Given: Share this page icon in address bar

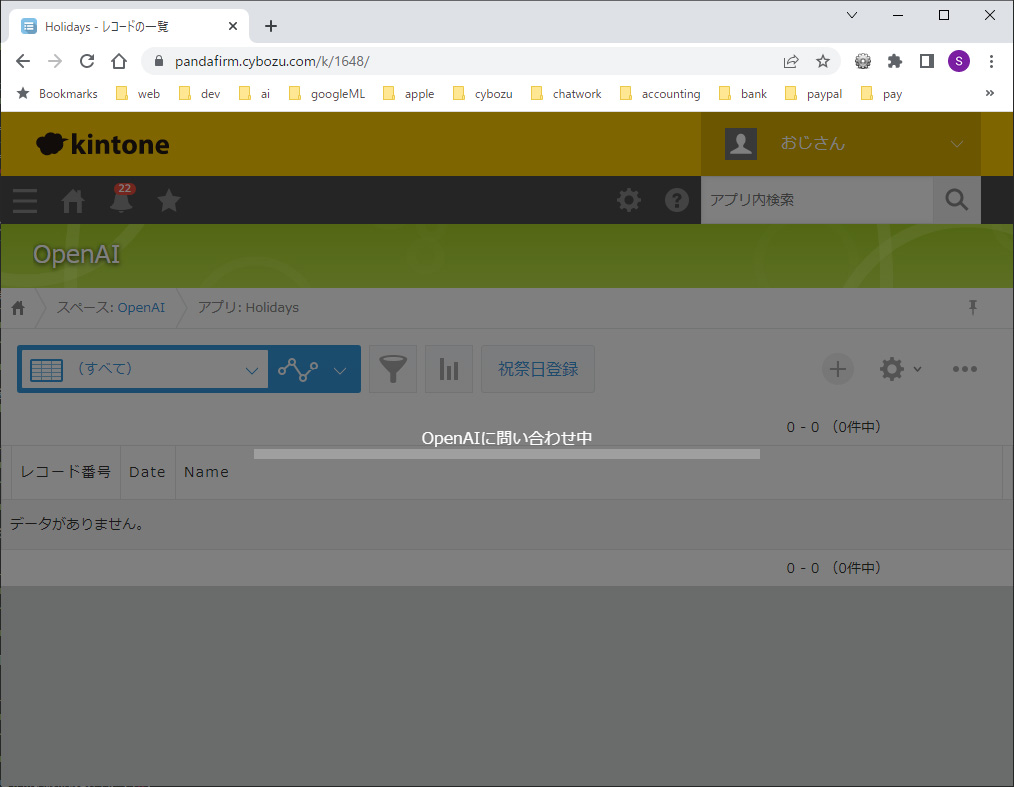Looking at the screenshot, I should (x=790, y=61).
